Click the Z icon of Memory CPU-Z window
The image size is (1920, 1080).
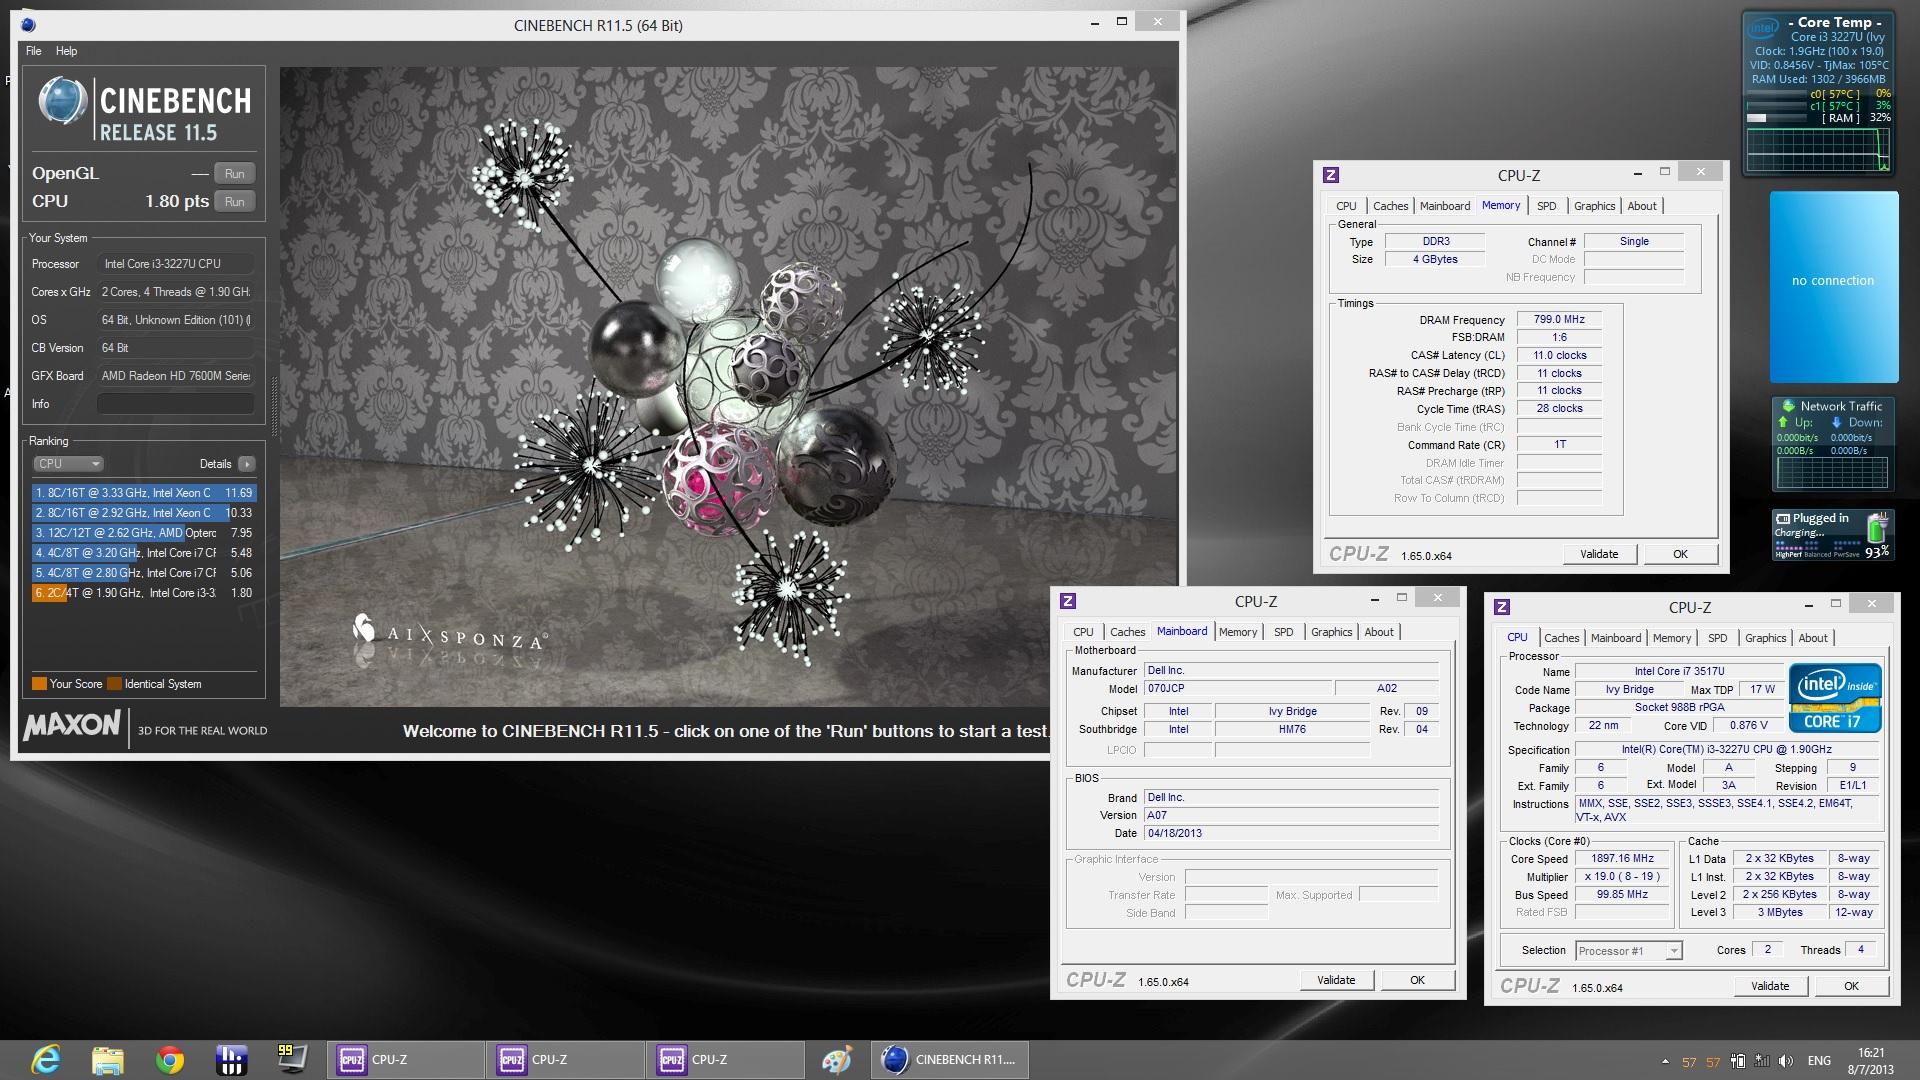(1331, 175)
